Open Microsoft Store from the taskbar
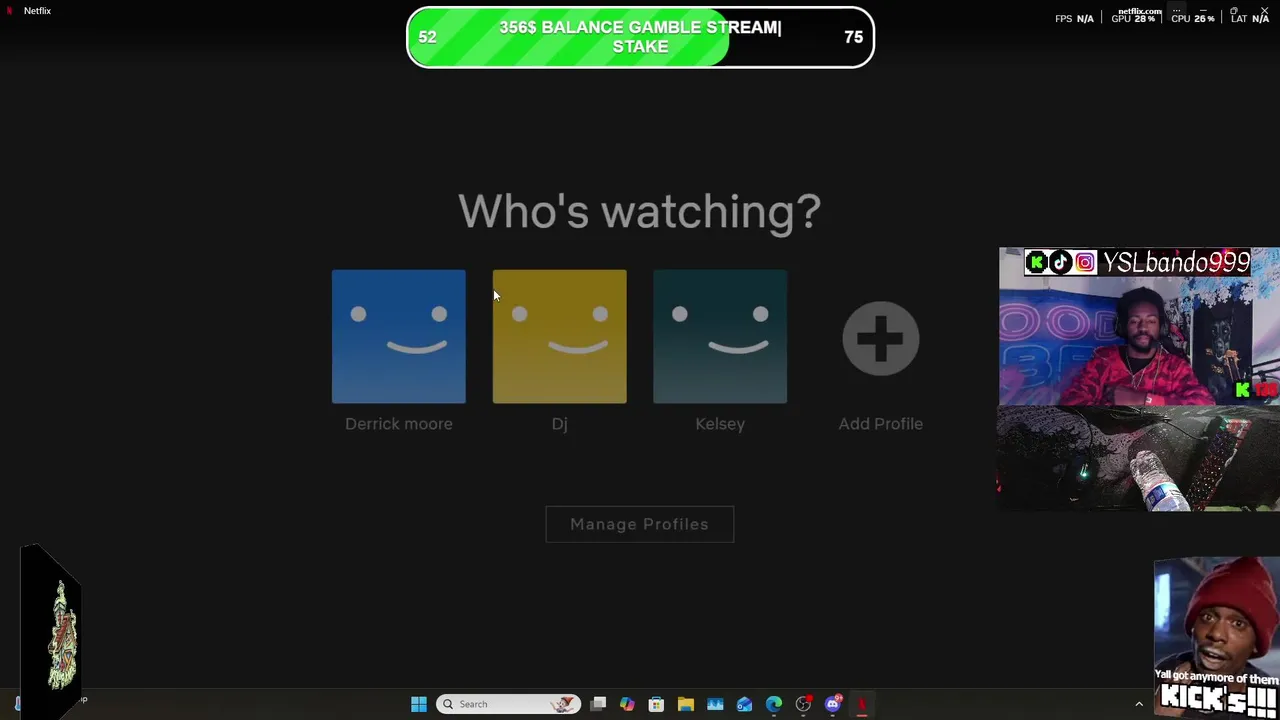Viewport: 1280px width, 720px height. [656, 704]
